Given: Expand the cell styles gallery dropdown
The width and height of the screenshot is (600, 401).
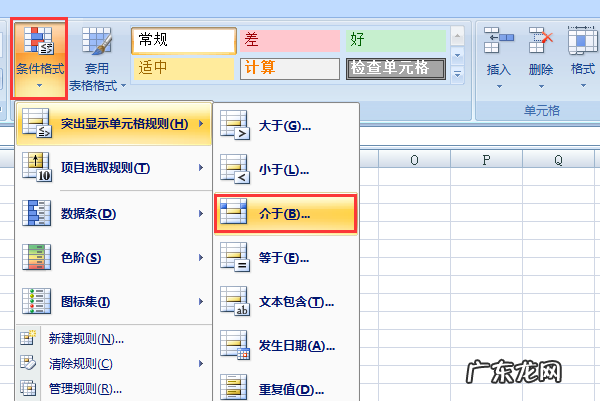Looking at the screenshot, I should point(458,74).
